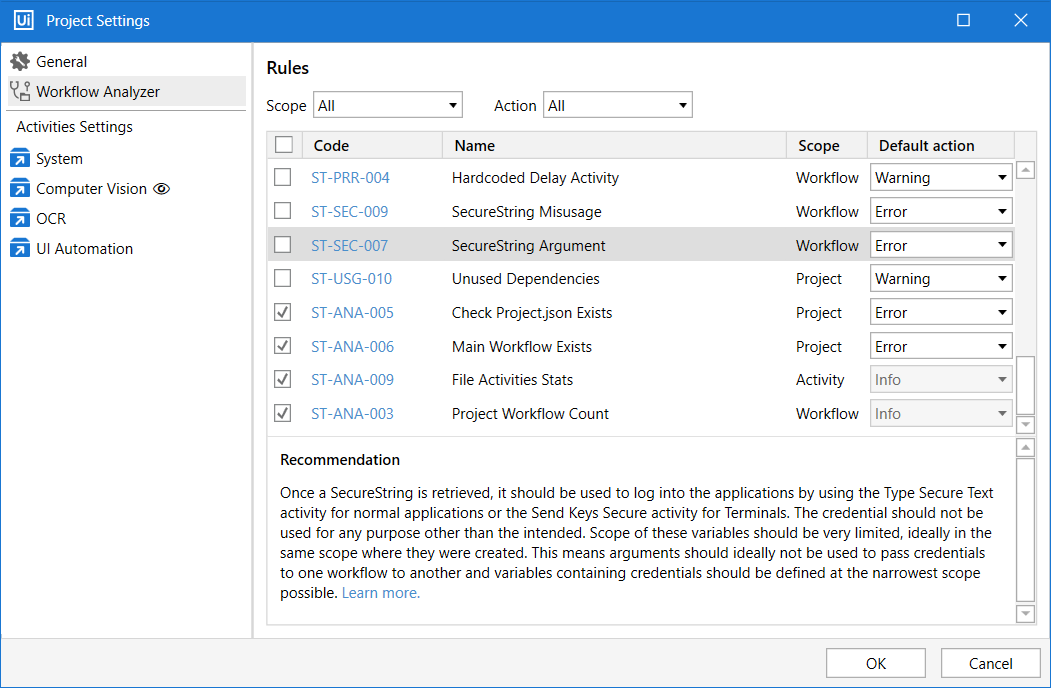The width and height of the screenshot is (1051, 688).
Task: Click the eye icon next to Computer Vision
Action: click(x=162, y=189)
